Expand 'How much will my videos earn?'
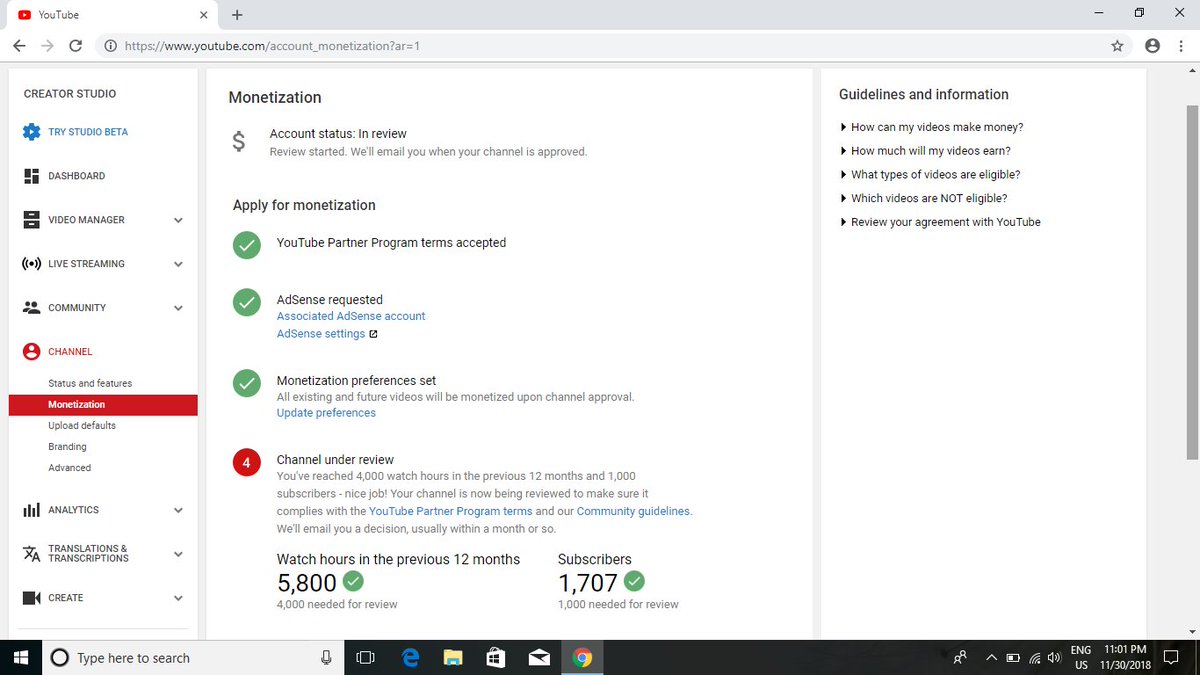This screenshot has height=675, width=1200. tap(926, 151)
